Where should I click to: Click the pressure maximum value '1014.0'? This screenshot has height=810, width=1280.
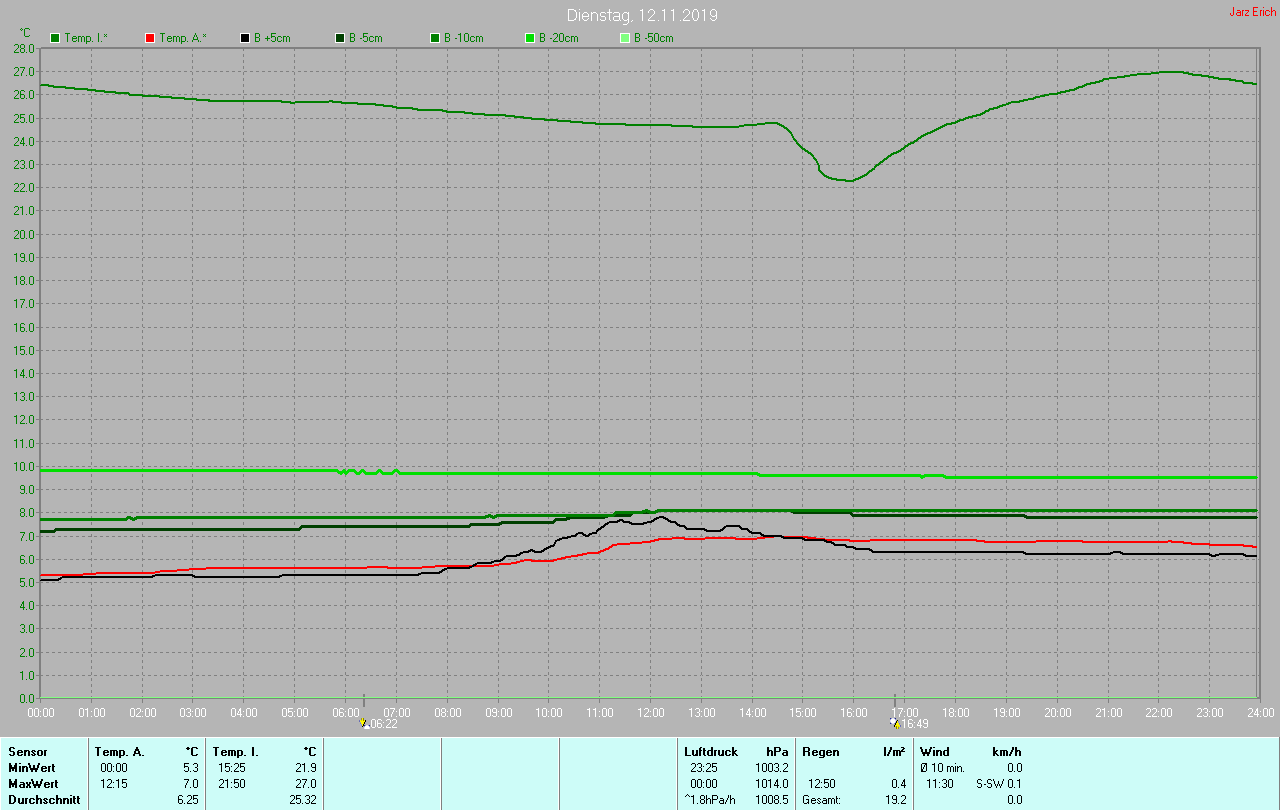[772, 783]
